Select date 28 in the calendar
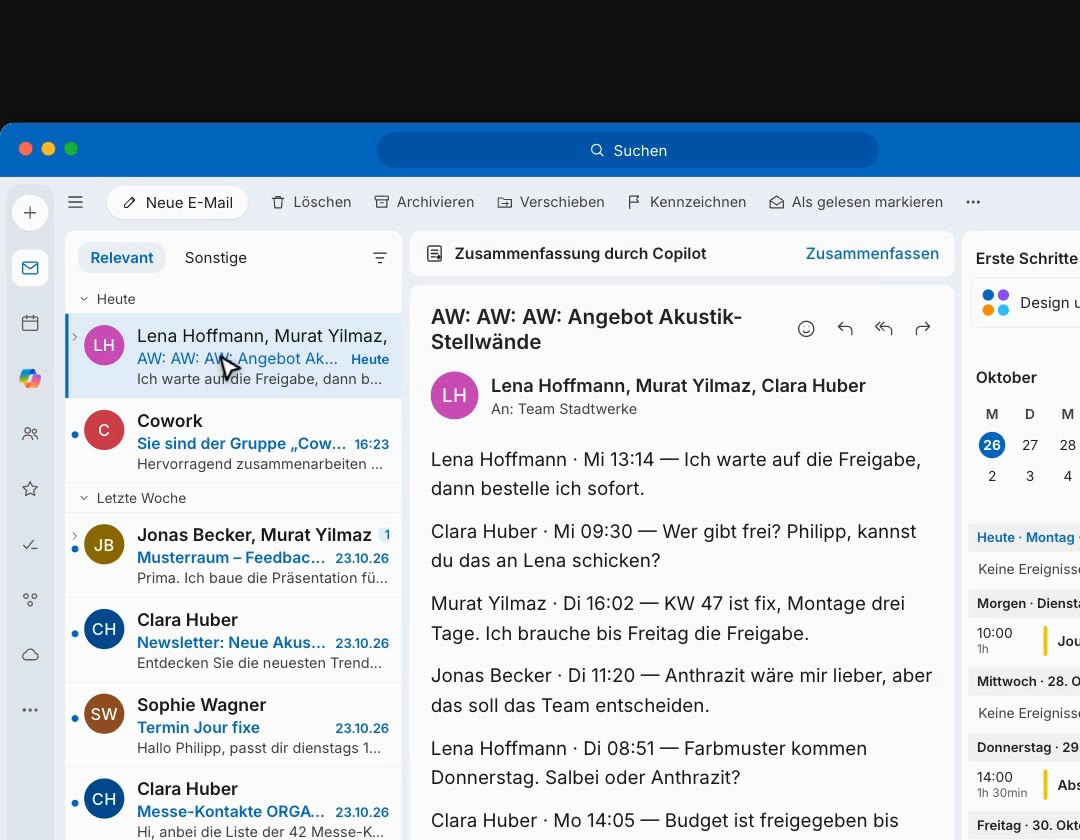The image size is (1080, 840). pos(1068,445)
